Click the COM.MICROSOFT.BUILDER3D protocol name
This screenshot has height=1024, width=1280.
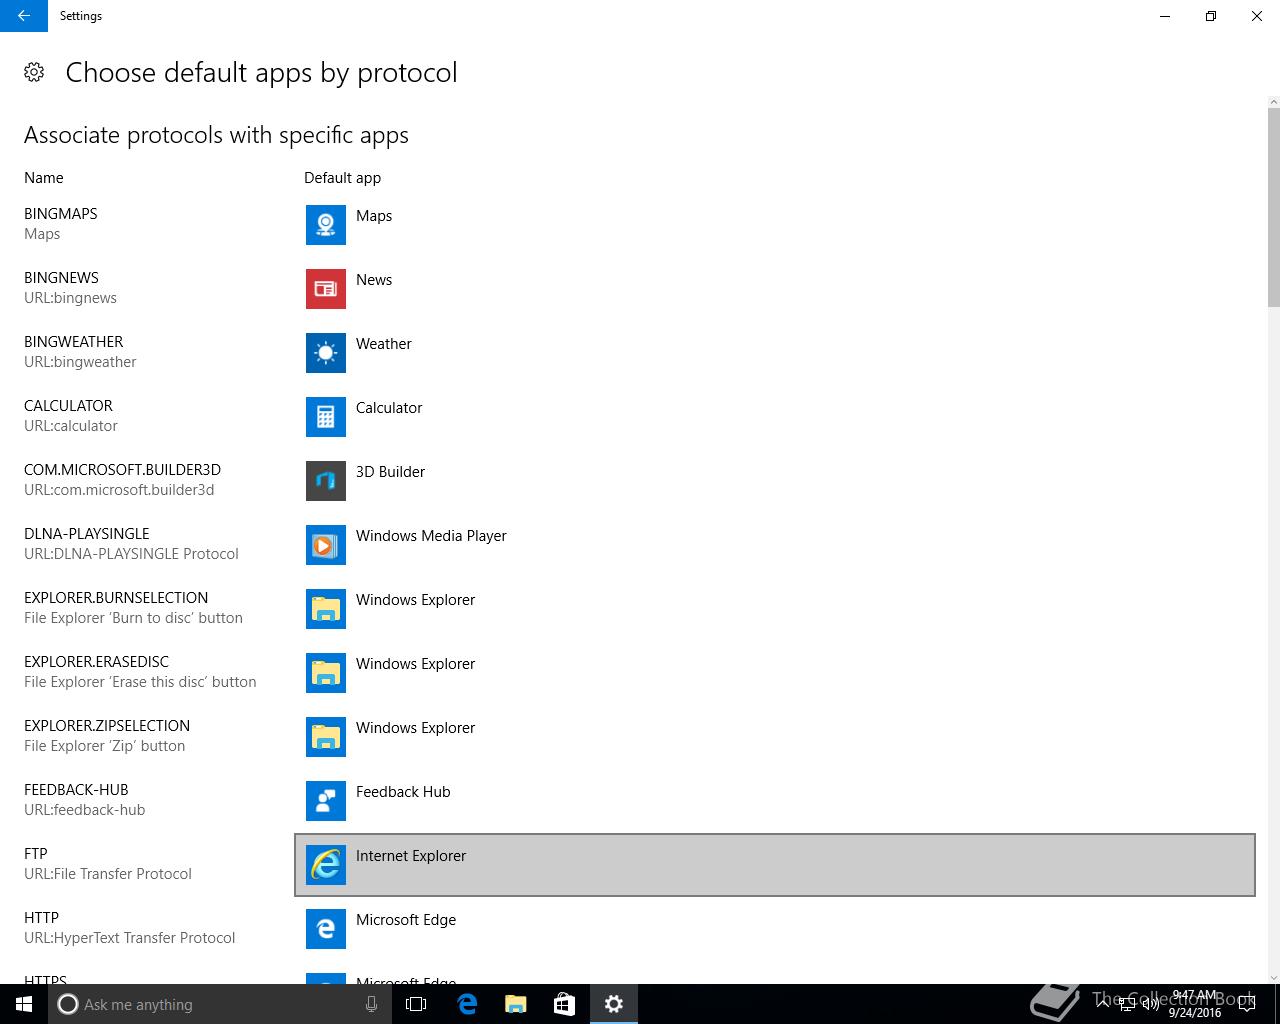122,470
